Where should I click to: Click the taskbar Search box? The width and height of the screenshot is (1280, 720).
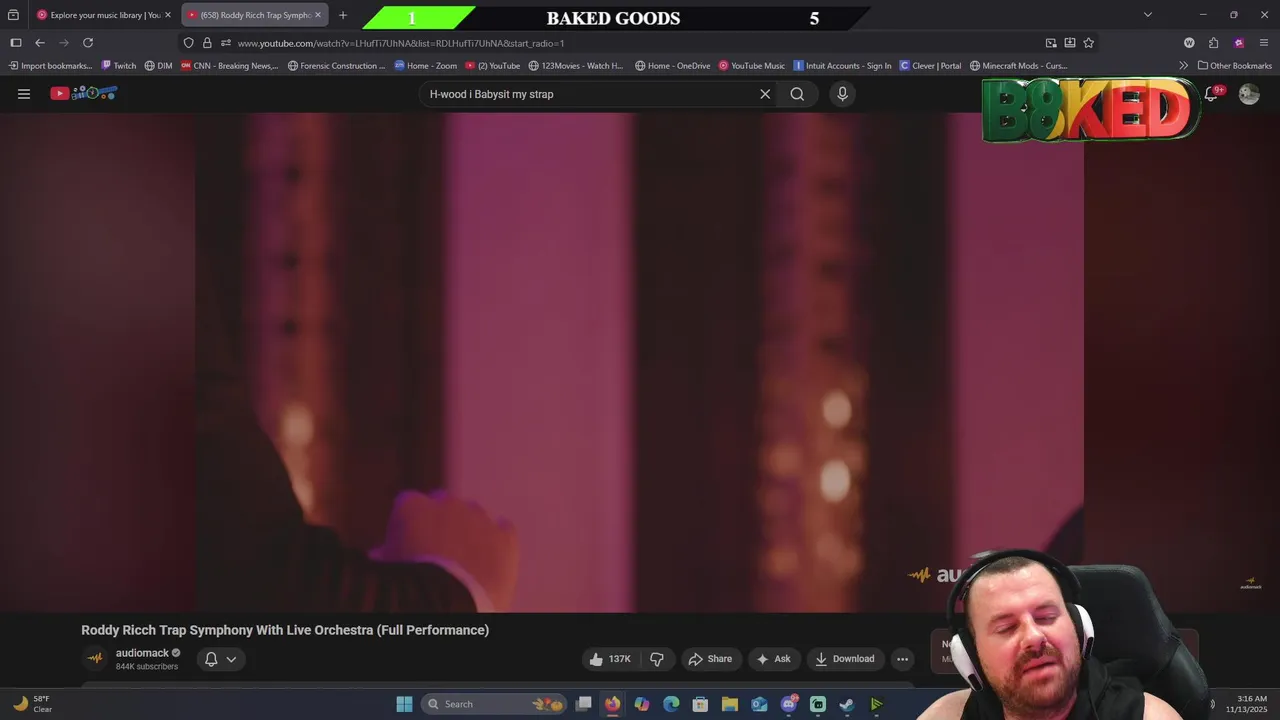point(495,704)
